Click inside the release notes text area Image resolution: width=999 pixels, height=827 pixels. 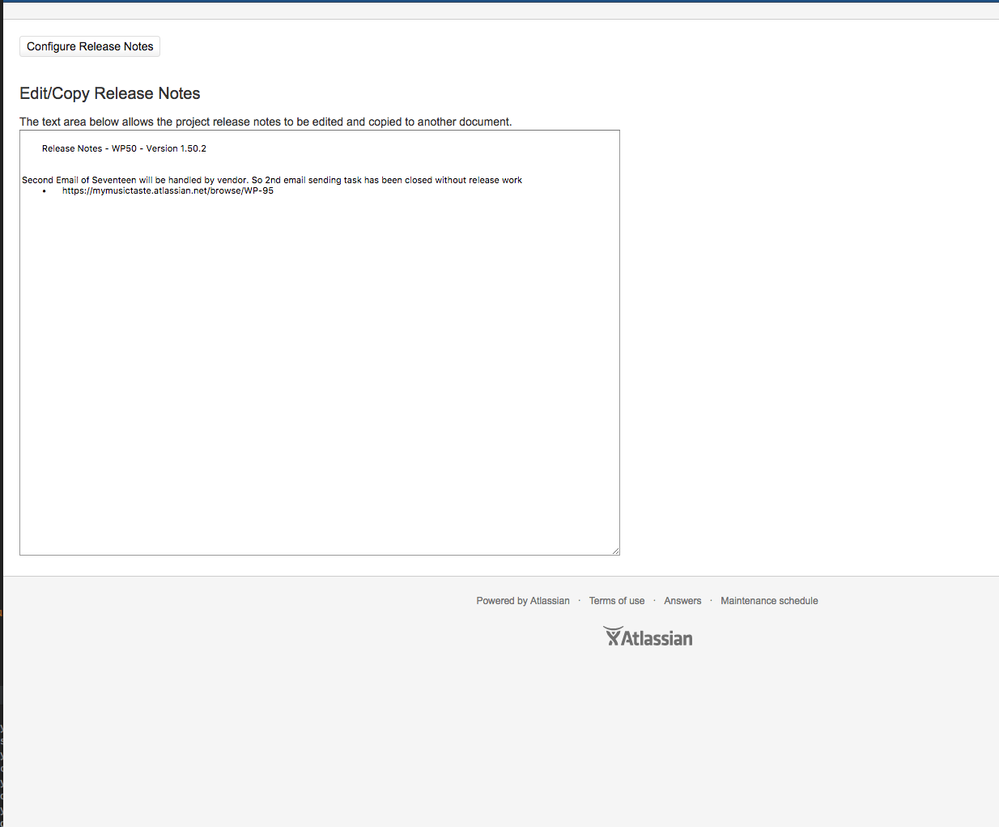319,343
